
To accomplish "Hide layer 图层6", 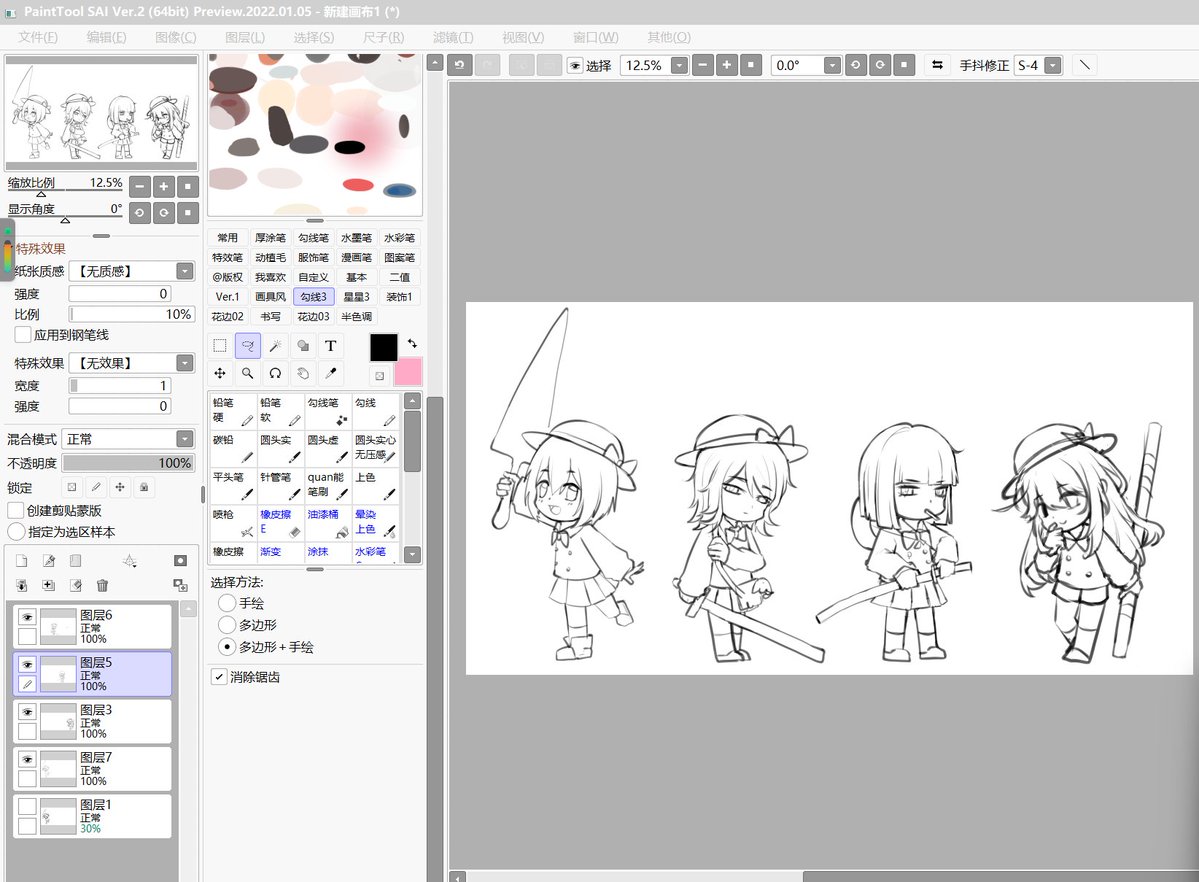I will 28,617.
